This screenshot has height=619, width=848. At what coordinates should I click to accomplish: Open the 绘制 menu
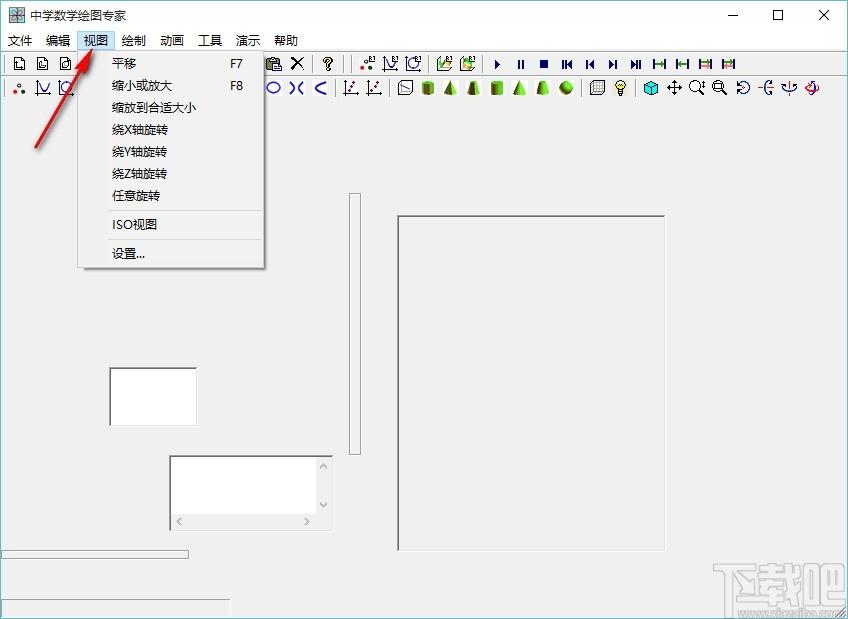134,41
